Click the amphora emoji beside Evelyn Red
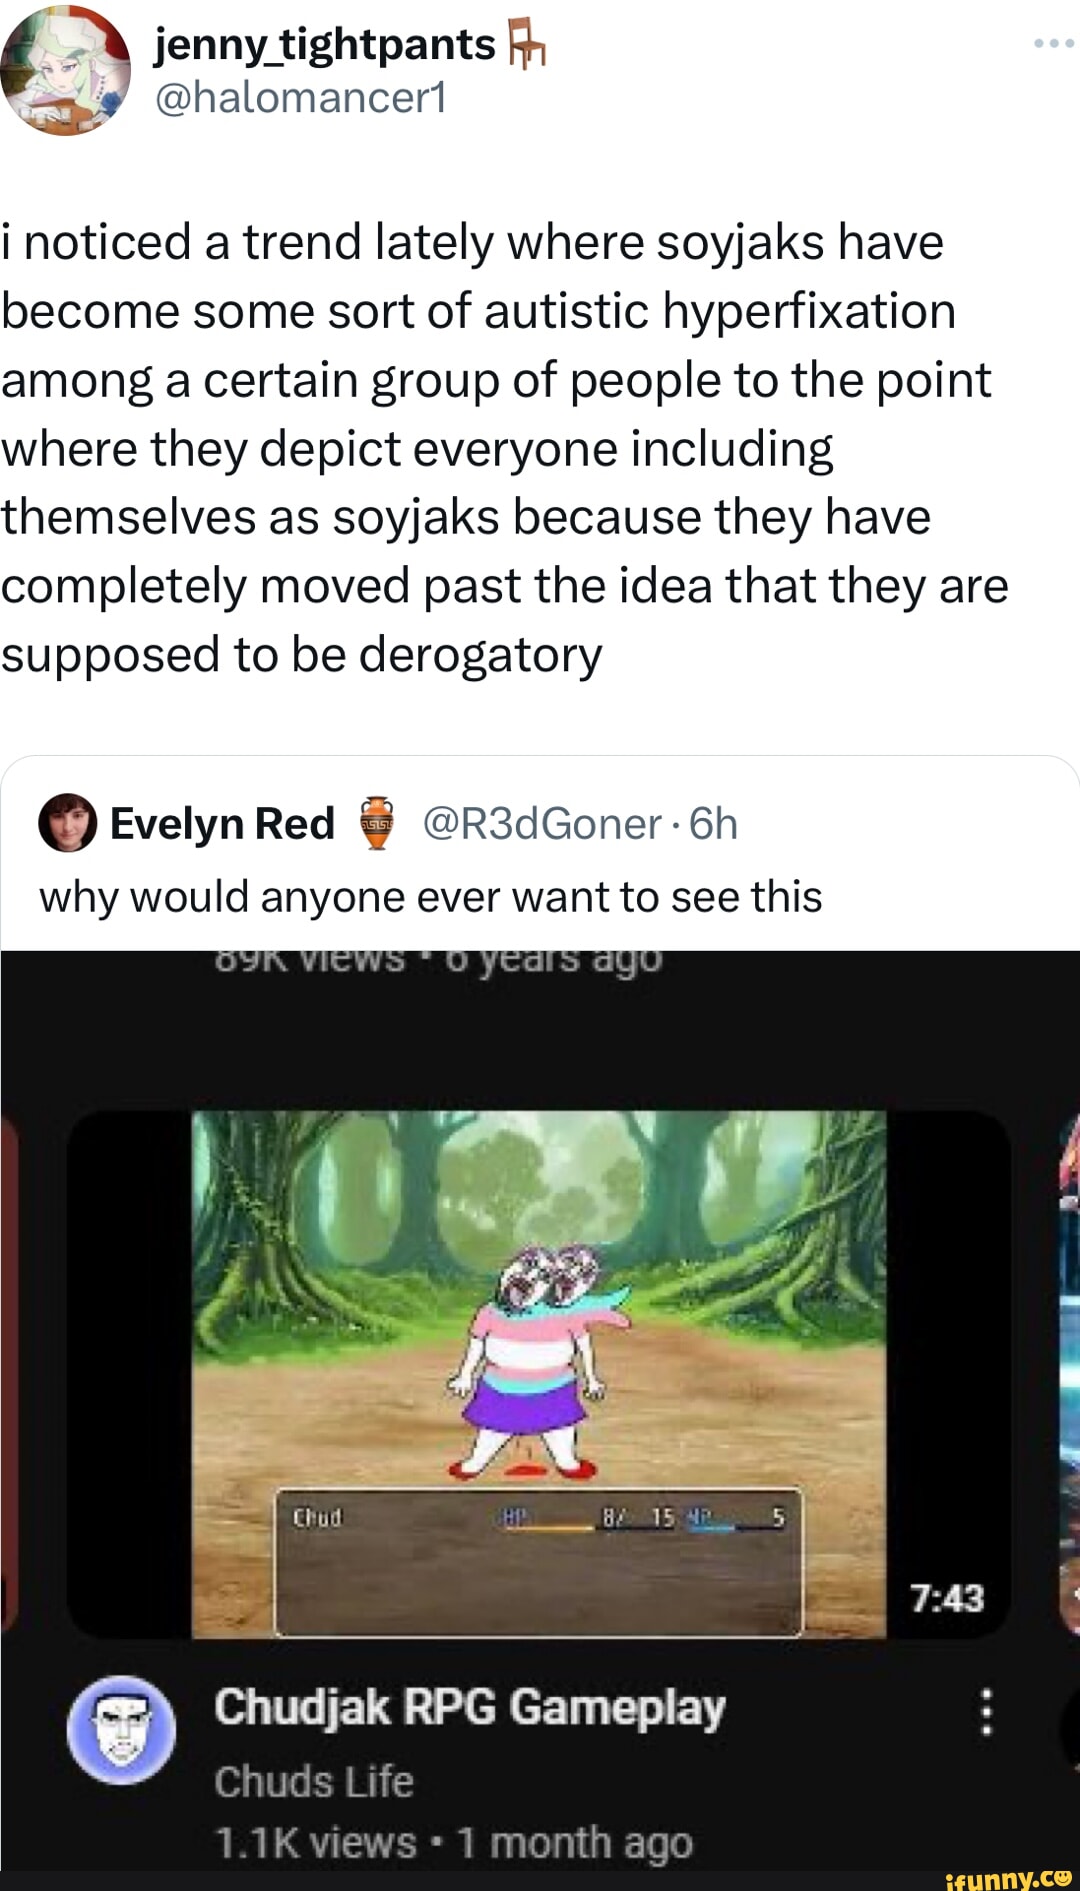This screenshot has width=1080, height=1891. pos(379,823)
